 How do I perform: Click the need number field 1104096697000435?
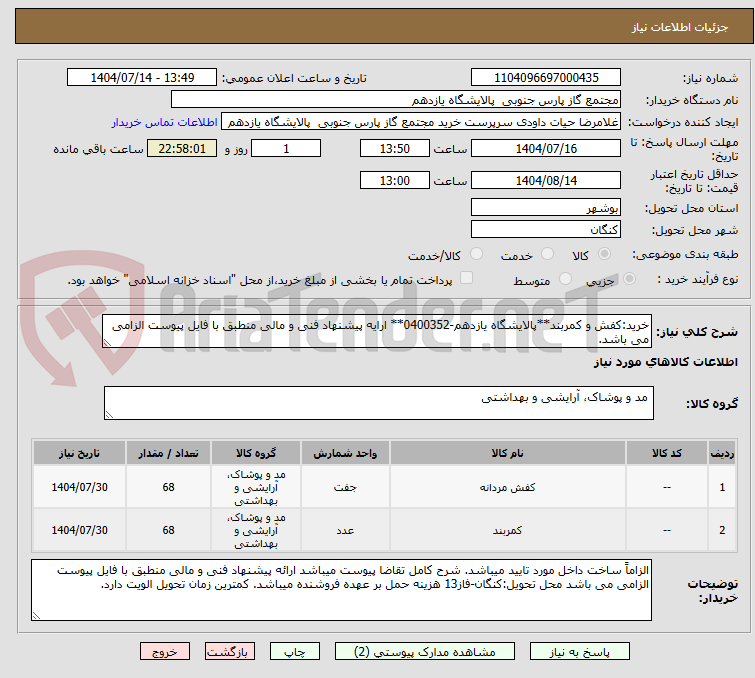pyautogui.click(x=546, y=78)
